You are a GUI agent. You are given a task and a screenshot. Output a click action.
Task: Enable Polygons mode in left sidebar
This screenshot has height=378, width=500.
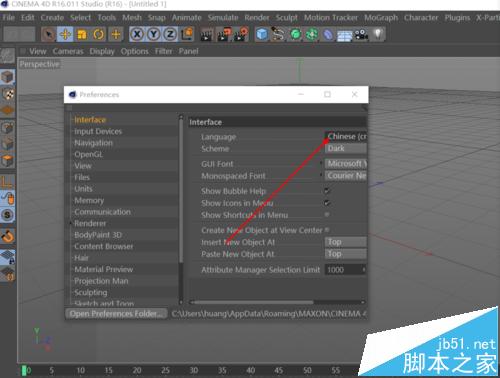[x=8, y=161]
